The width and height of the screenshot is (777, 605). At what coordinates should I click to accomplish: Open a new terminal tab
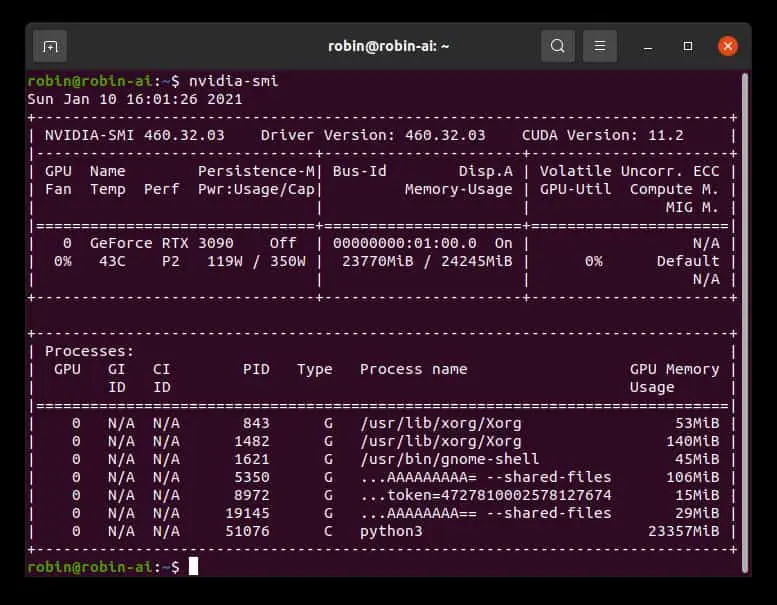tap(50, 47)
